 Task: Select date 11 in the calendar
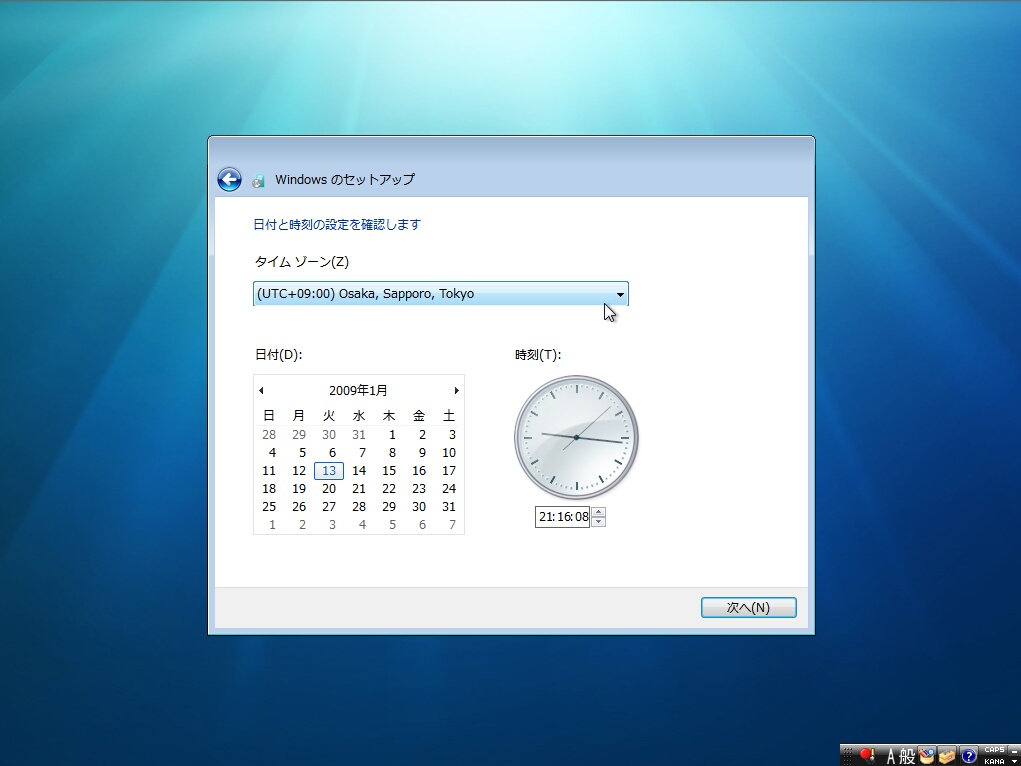pyautogui.click(x=269, y=471)
